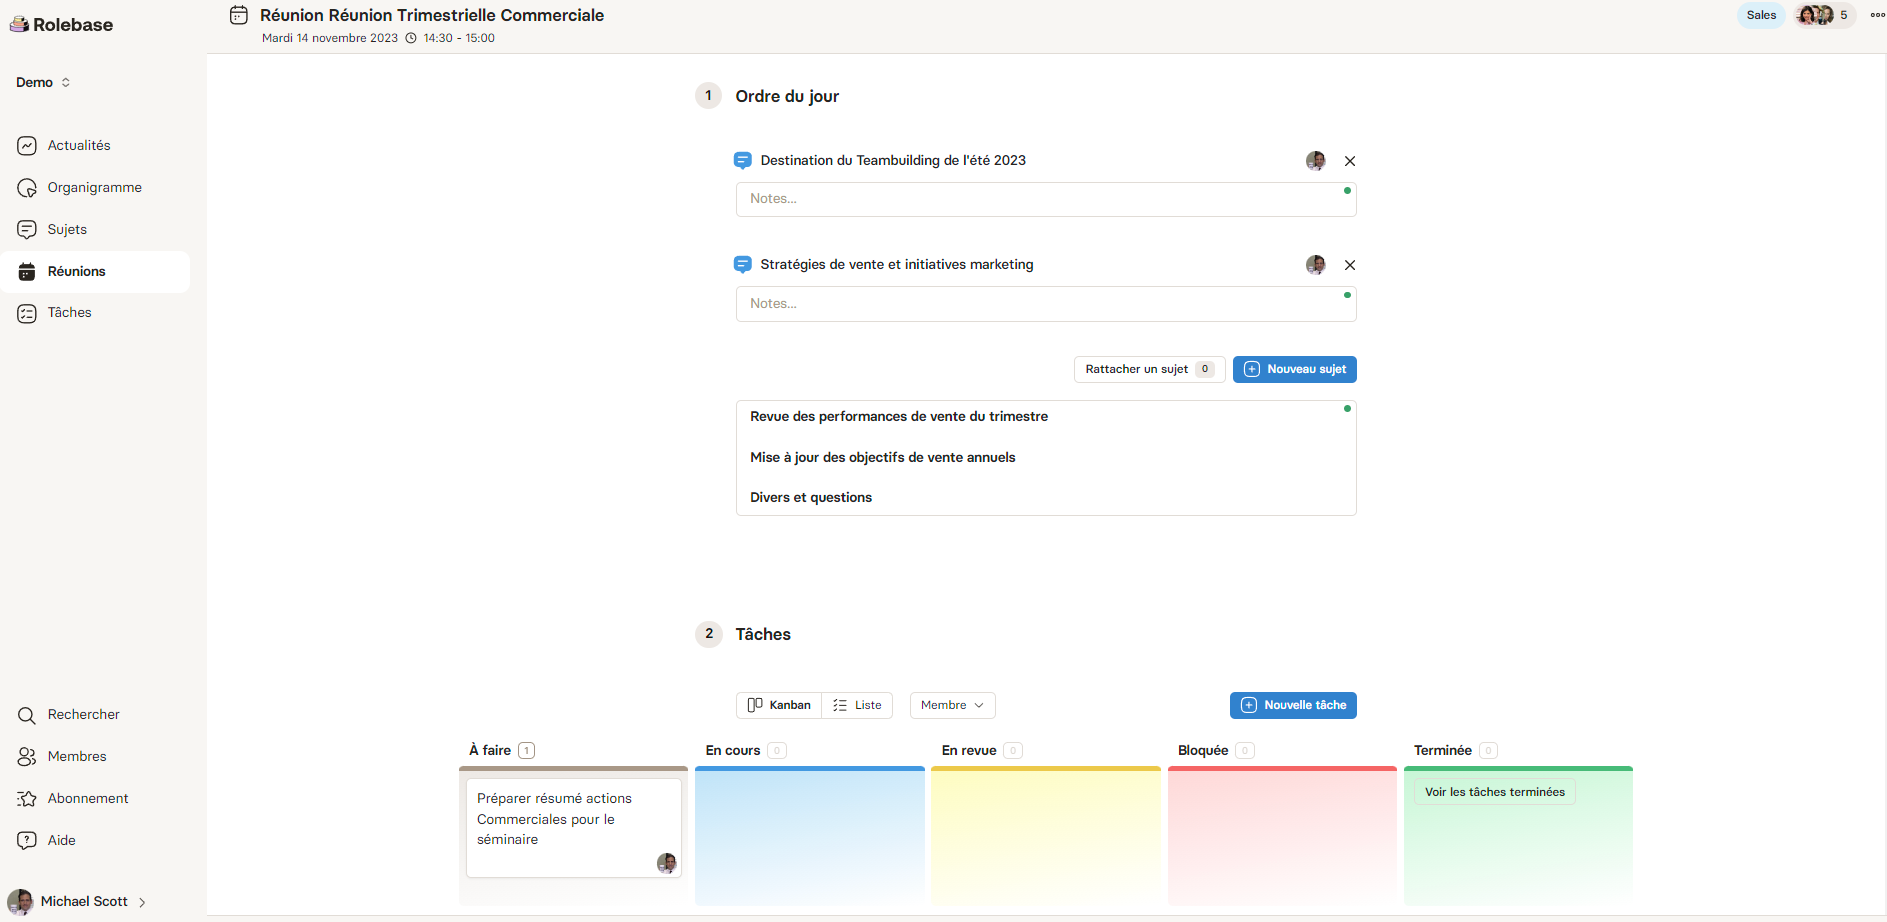Remove the Teambuilding destination subject with X
This screenshot has height=922, width=1887.
coord(1350,161)
